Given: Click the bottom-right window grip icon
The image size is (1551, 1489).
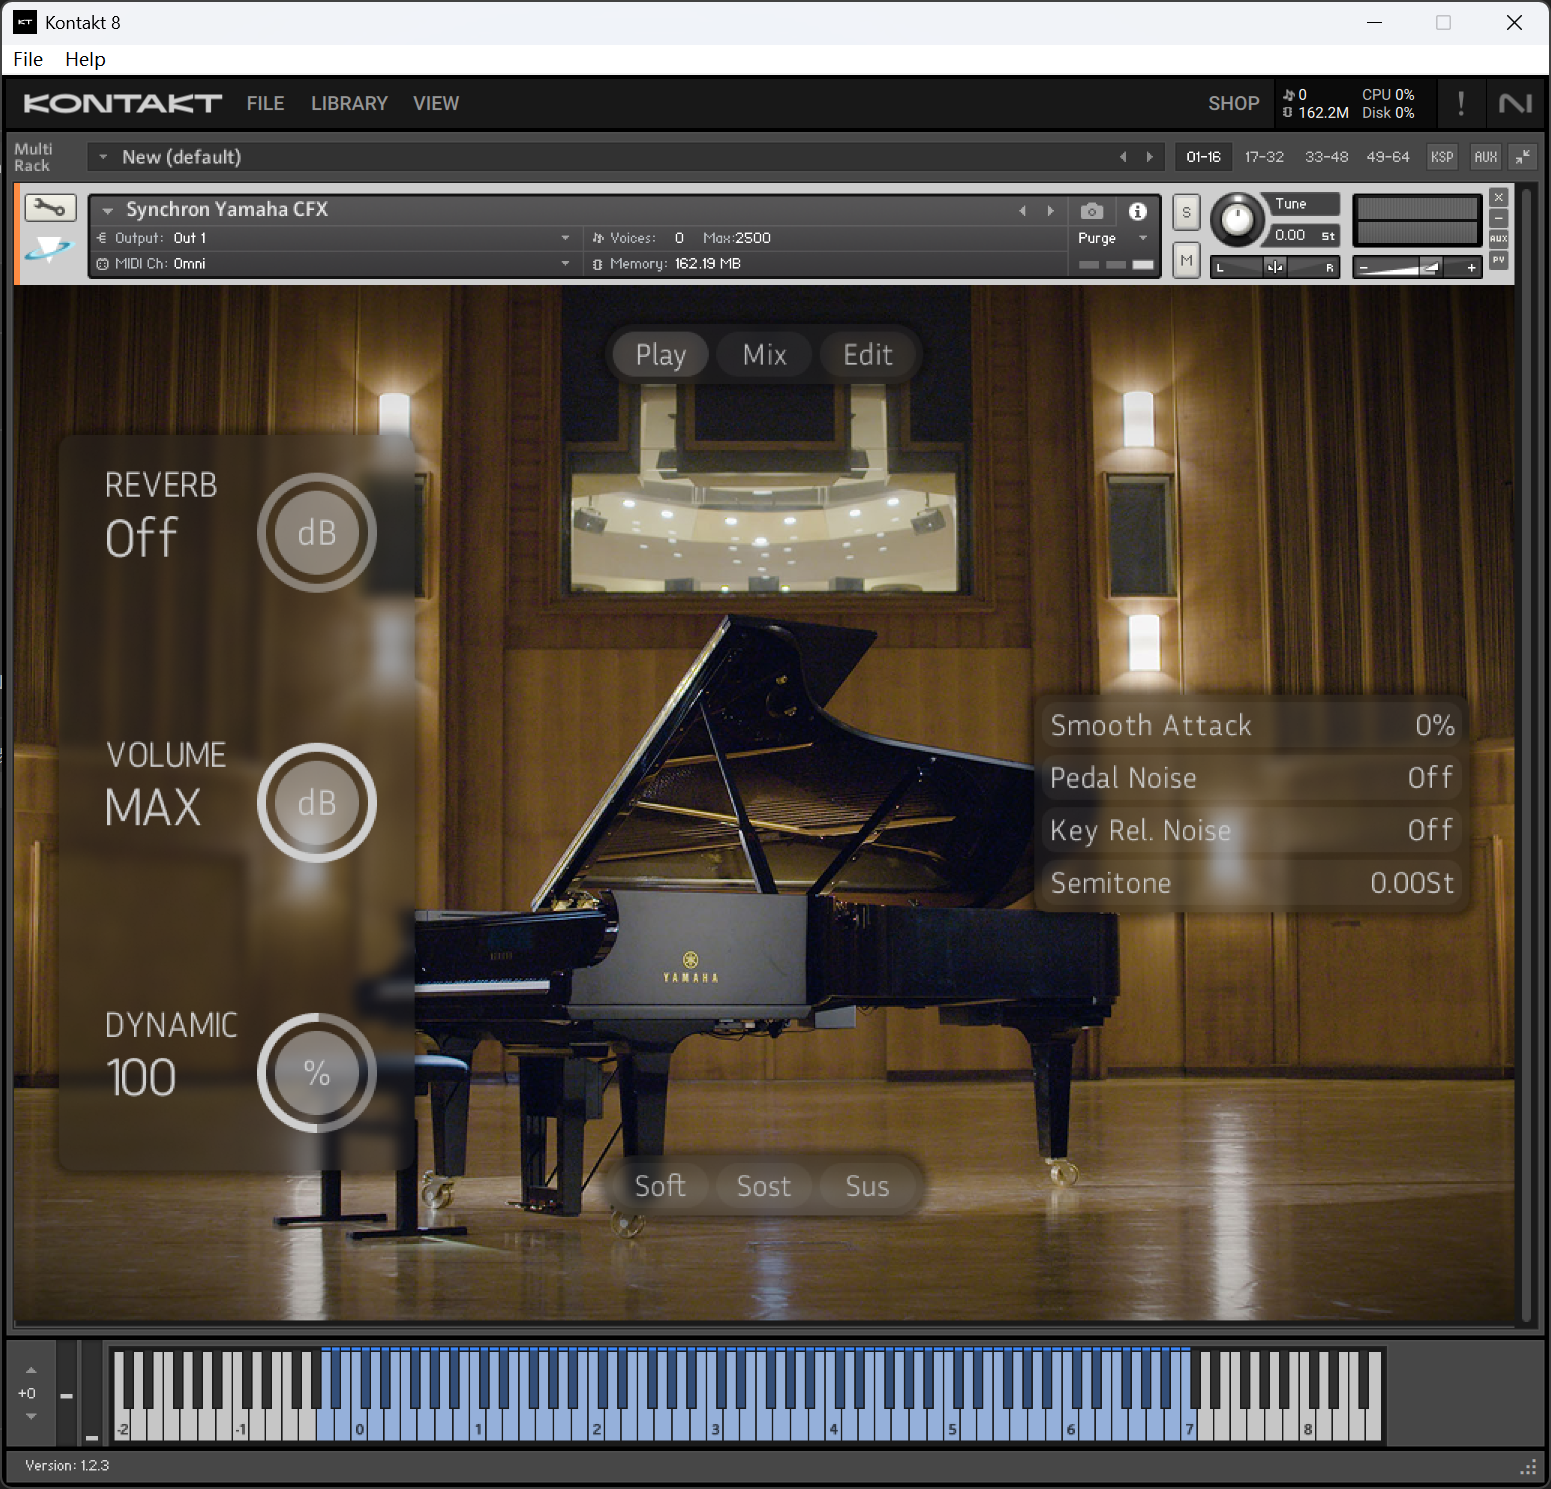Looking at the screenshot, I should pyautogui.click(x=1528, y=1467).
